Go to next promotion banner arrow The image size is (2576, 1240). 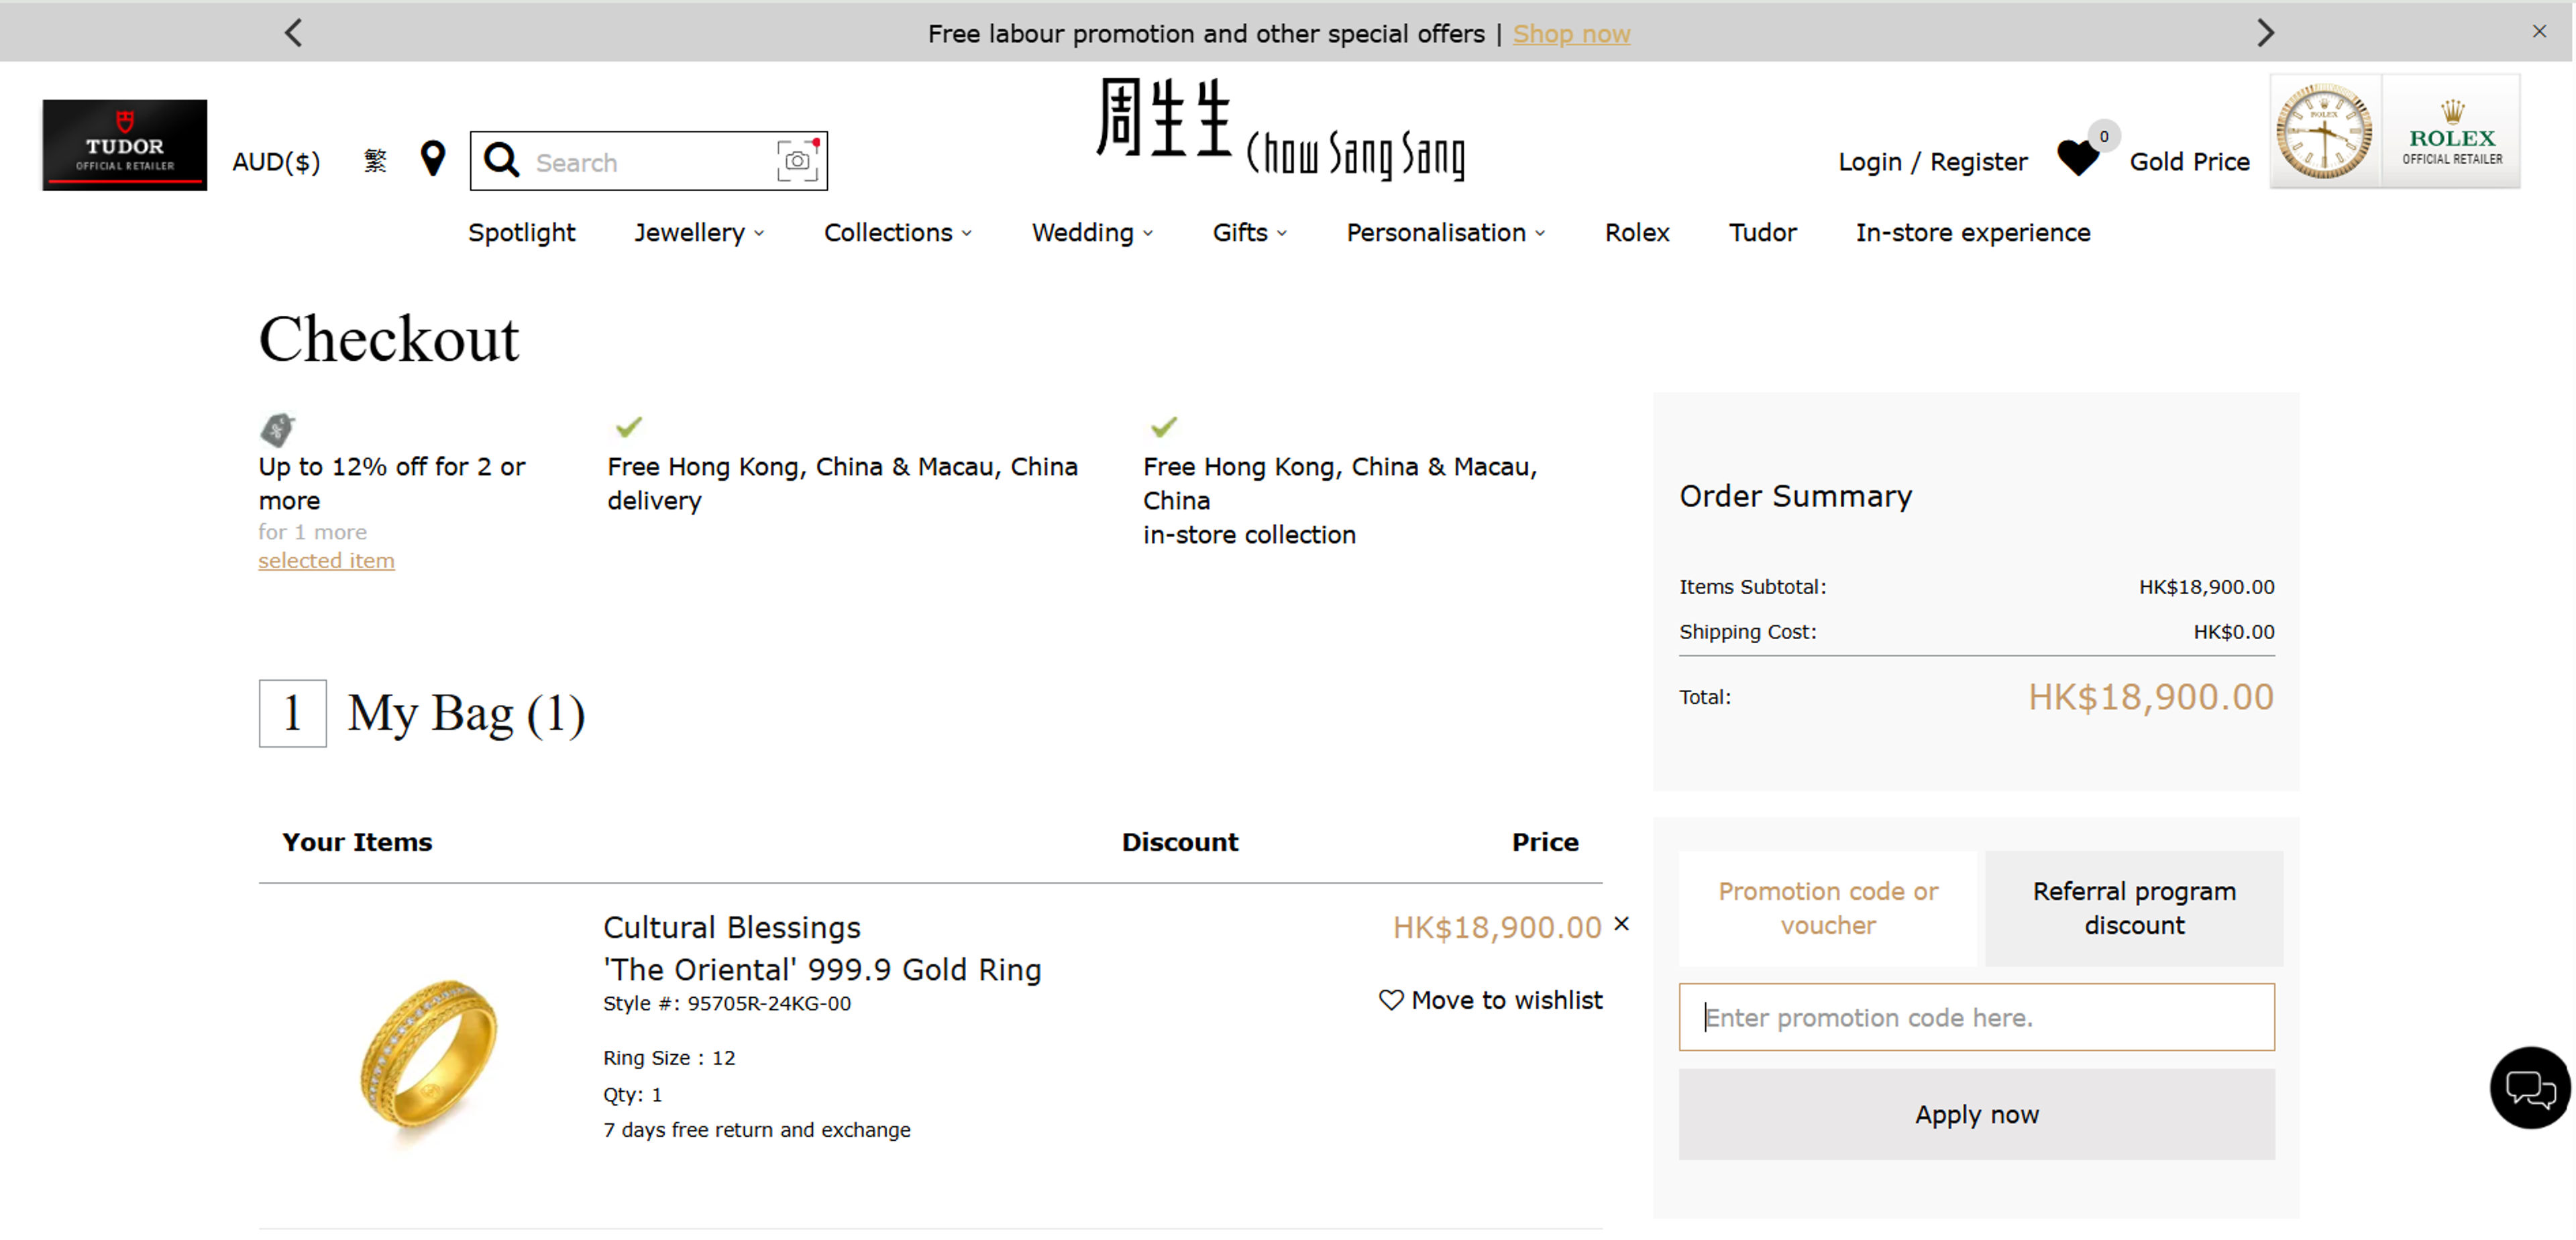pos(2265,33)
